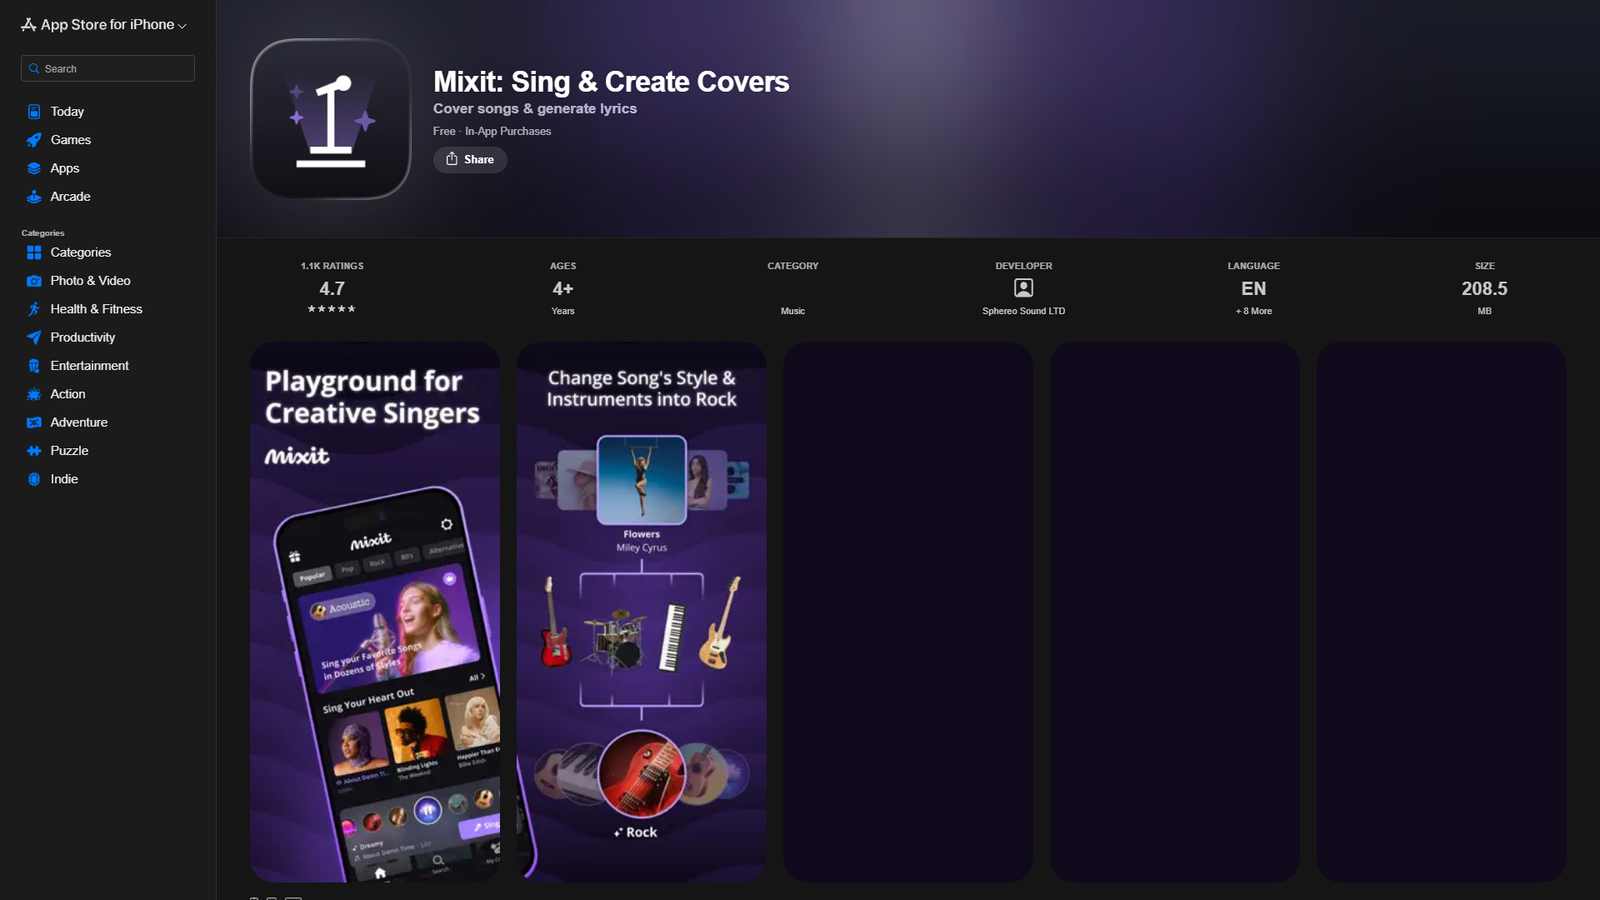Select the Puzzle category
The height and width of the screenshot is (900, 1600).
(70, 451)
